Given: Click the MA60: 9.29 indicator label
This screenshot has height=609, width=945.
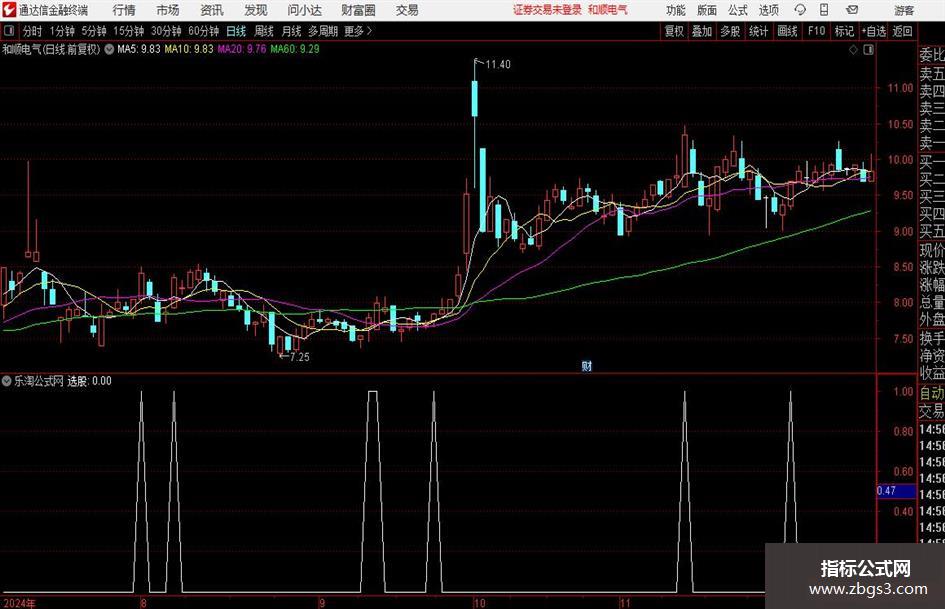Looking at the screenshot, I should click(295, 49).
